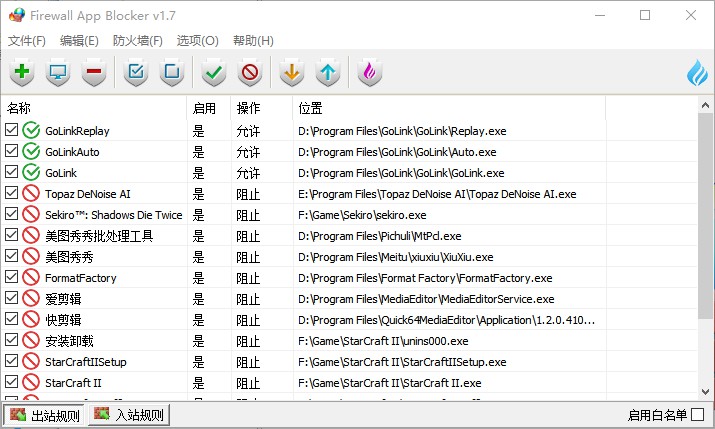Click the monitor add process toolbar icon
Viewport: 715px width, 429px height.
click(x=58, y=72)
